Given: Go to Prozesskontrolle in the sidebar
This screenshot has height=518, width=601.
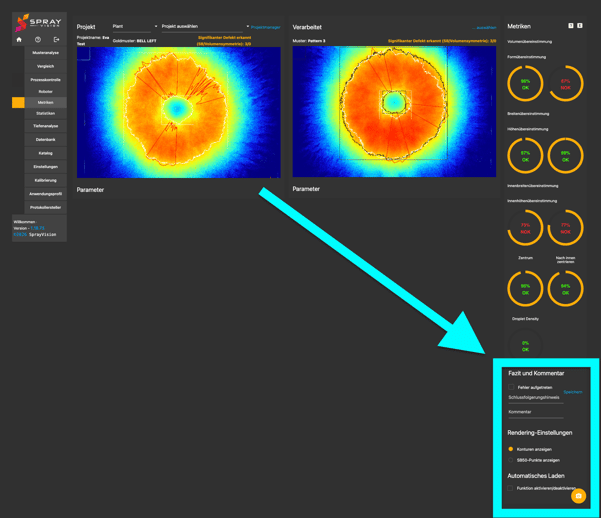Looking at the screenshot, I should click(46, 79).
